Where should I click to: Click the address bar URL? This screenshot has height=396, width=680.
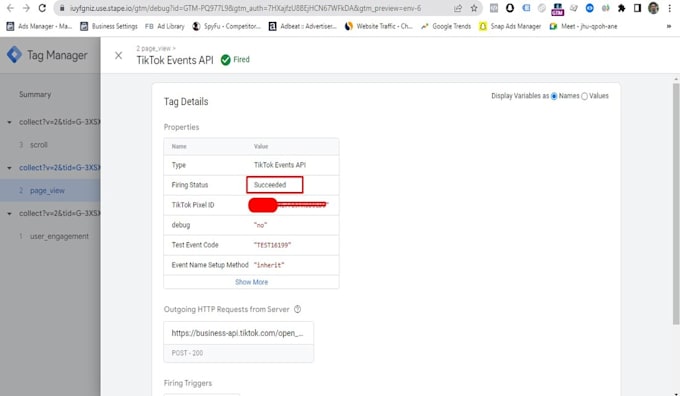pyautogui.click(x=245, y=8)
